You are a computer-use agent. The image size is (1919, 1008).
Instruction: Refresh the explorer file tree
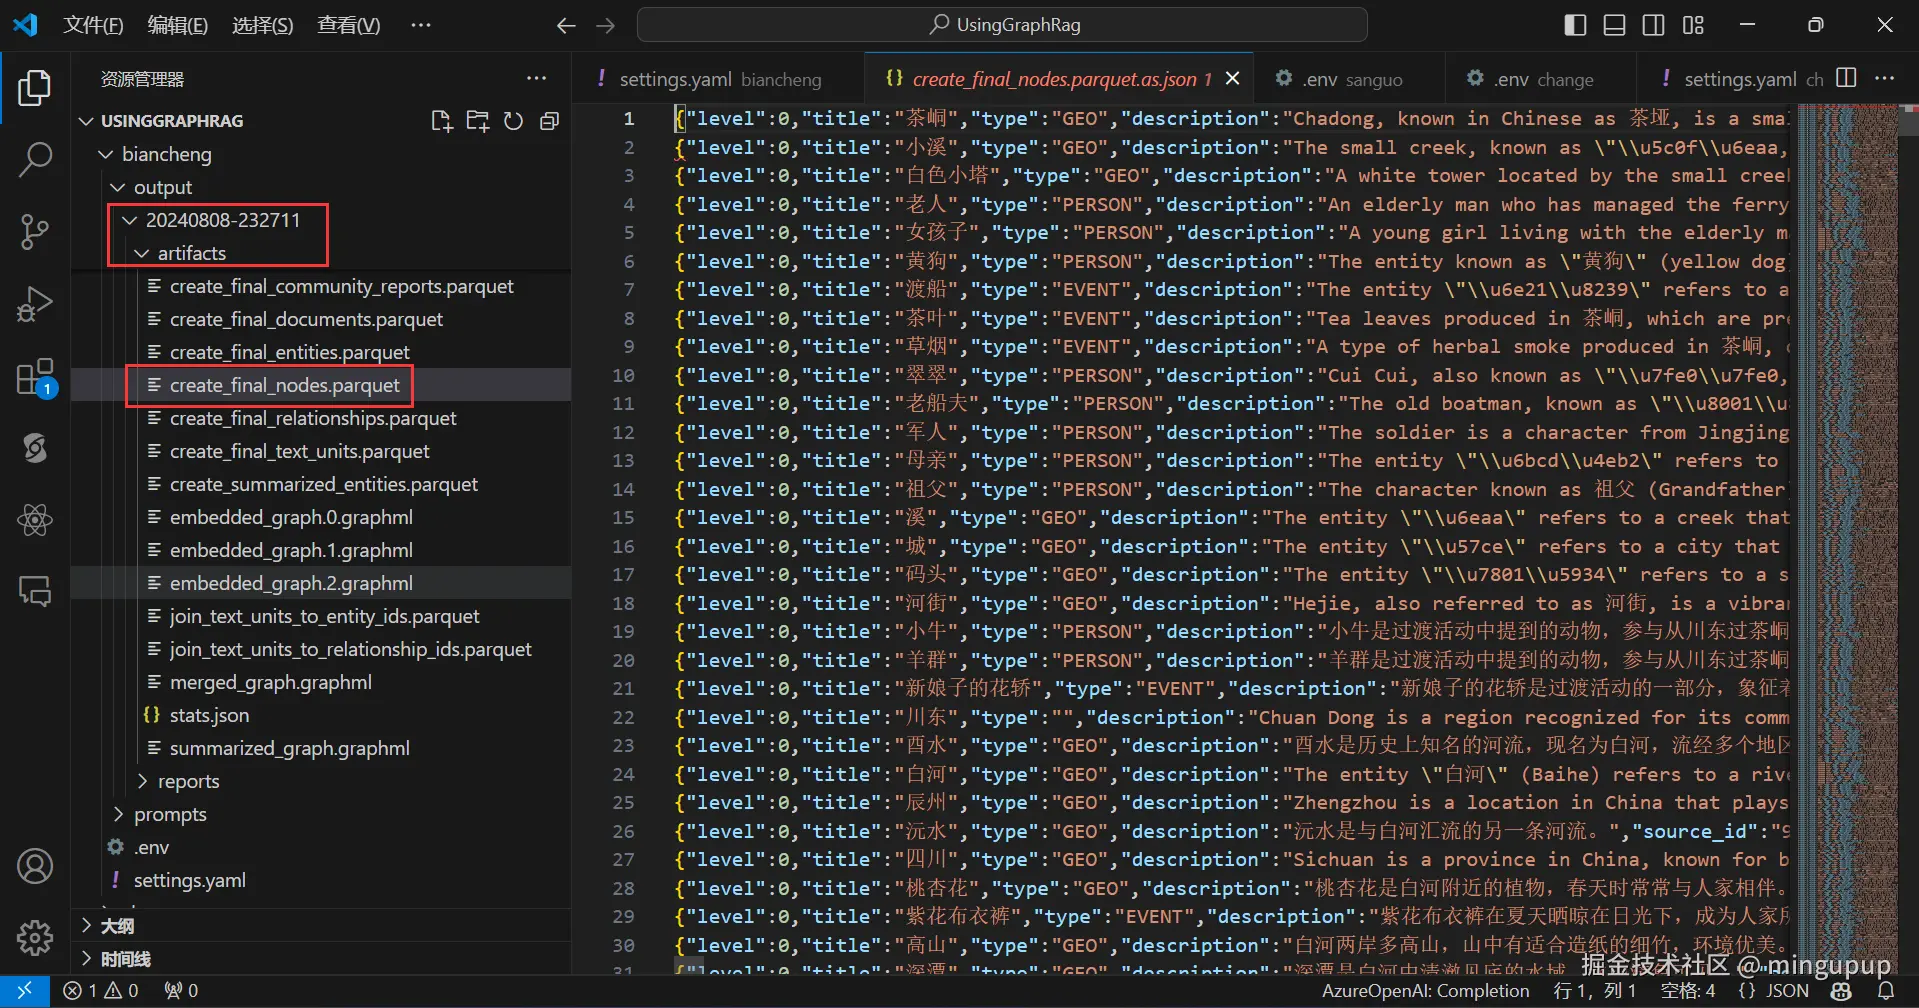pos(513,121)
